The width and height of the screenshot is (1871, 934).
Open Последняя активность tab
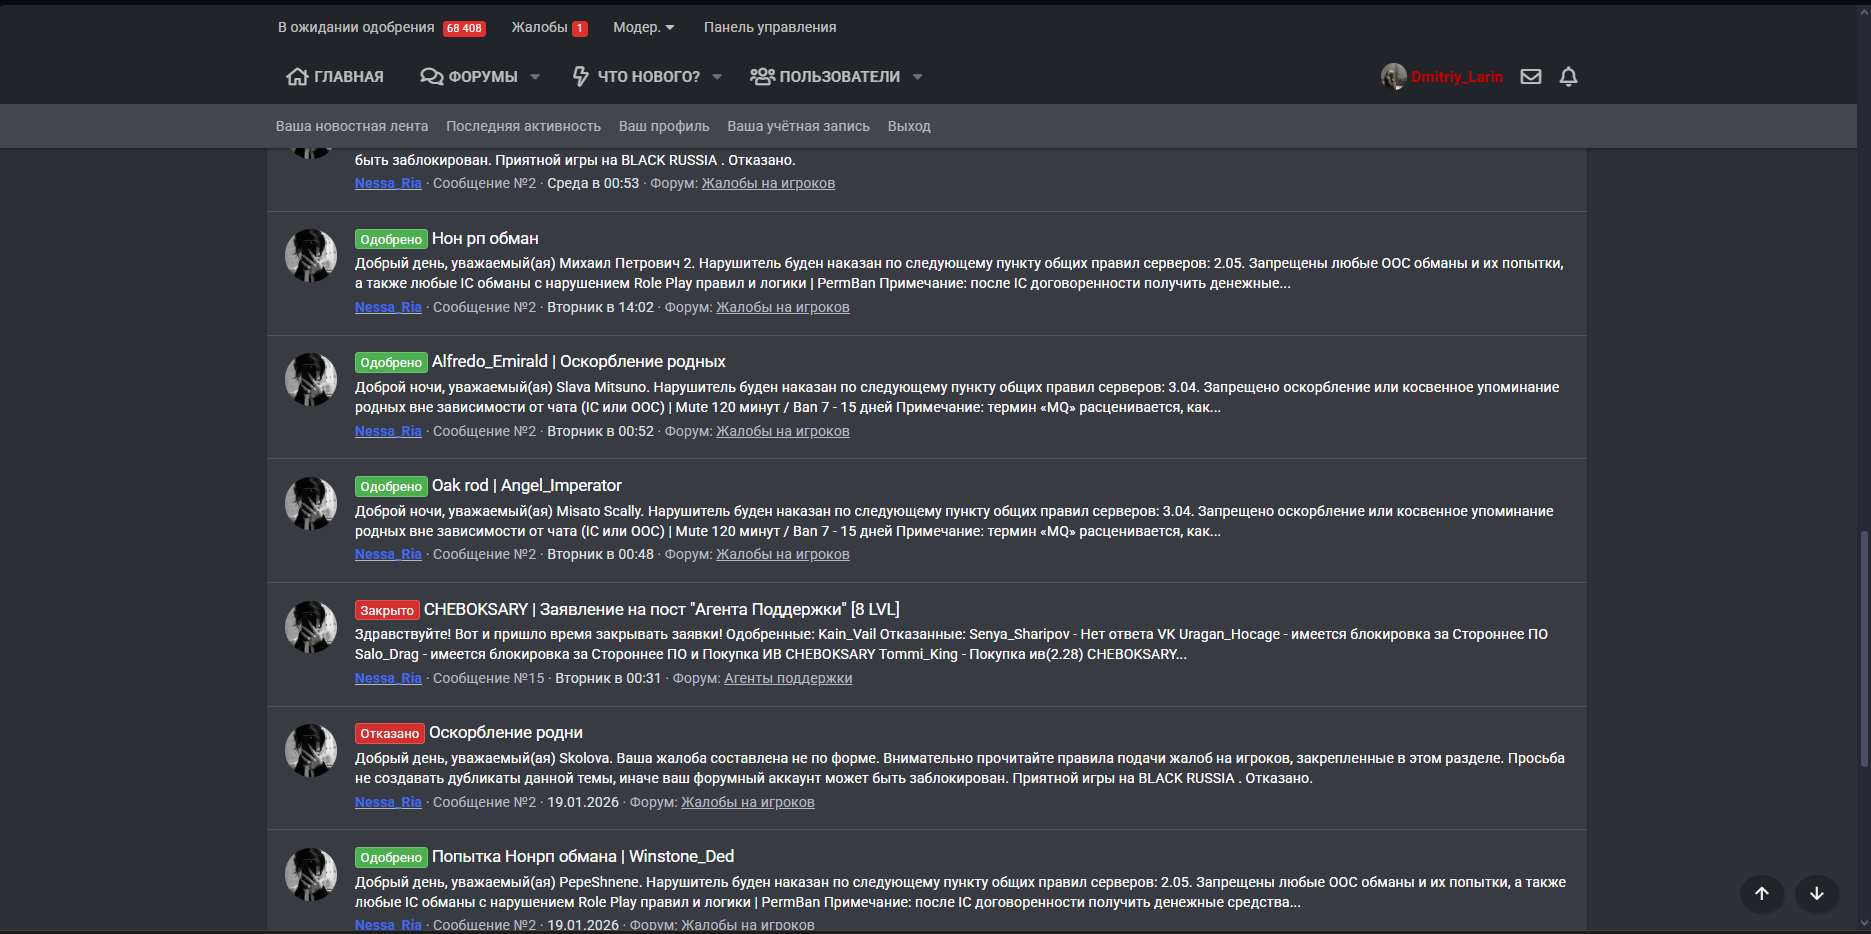pyautogui.click(x=523, y=126)
